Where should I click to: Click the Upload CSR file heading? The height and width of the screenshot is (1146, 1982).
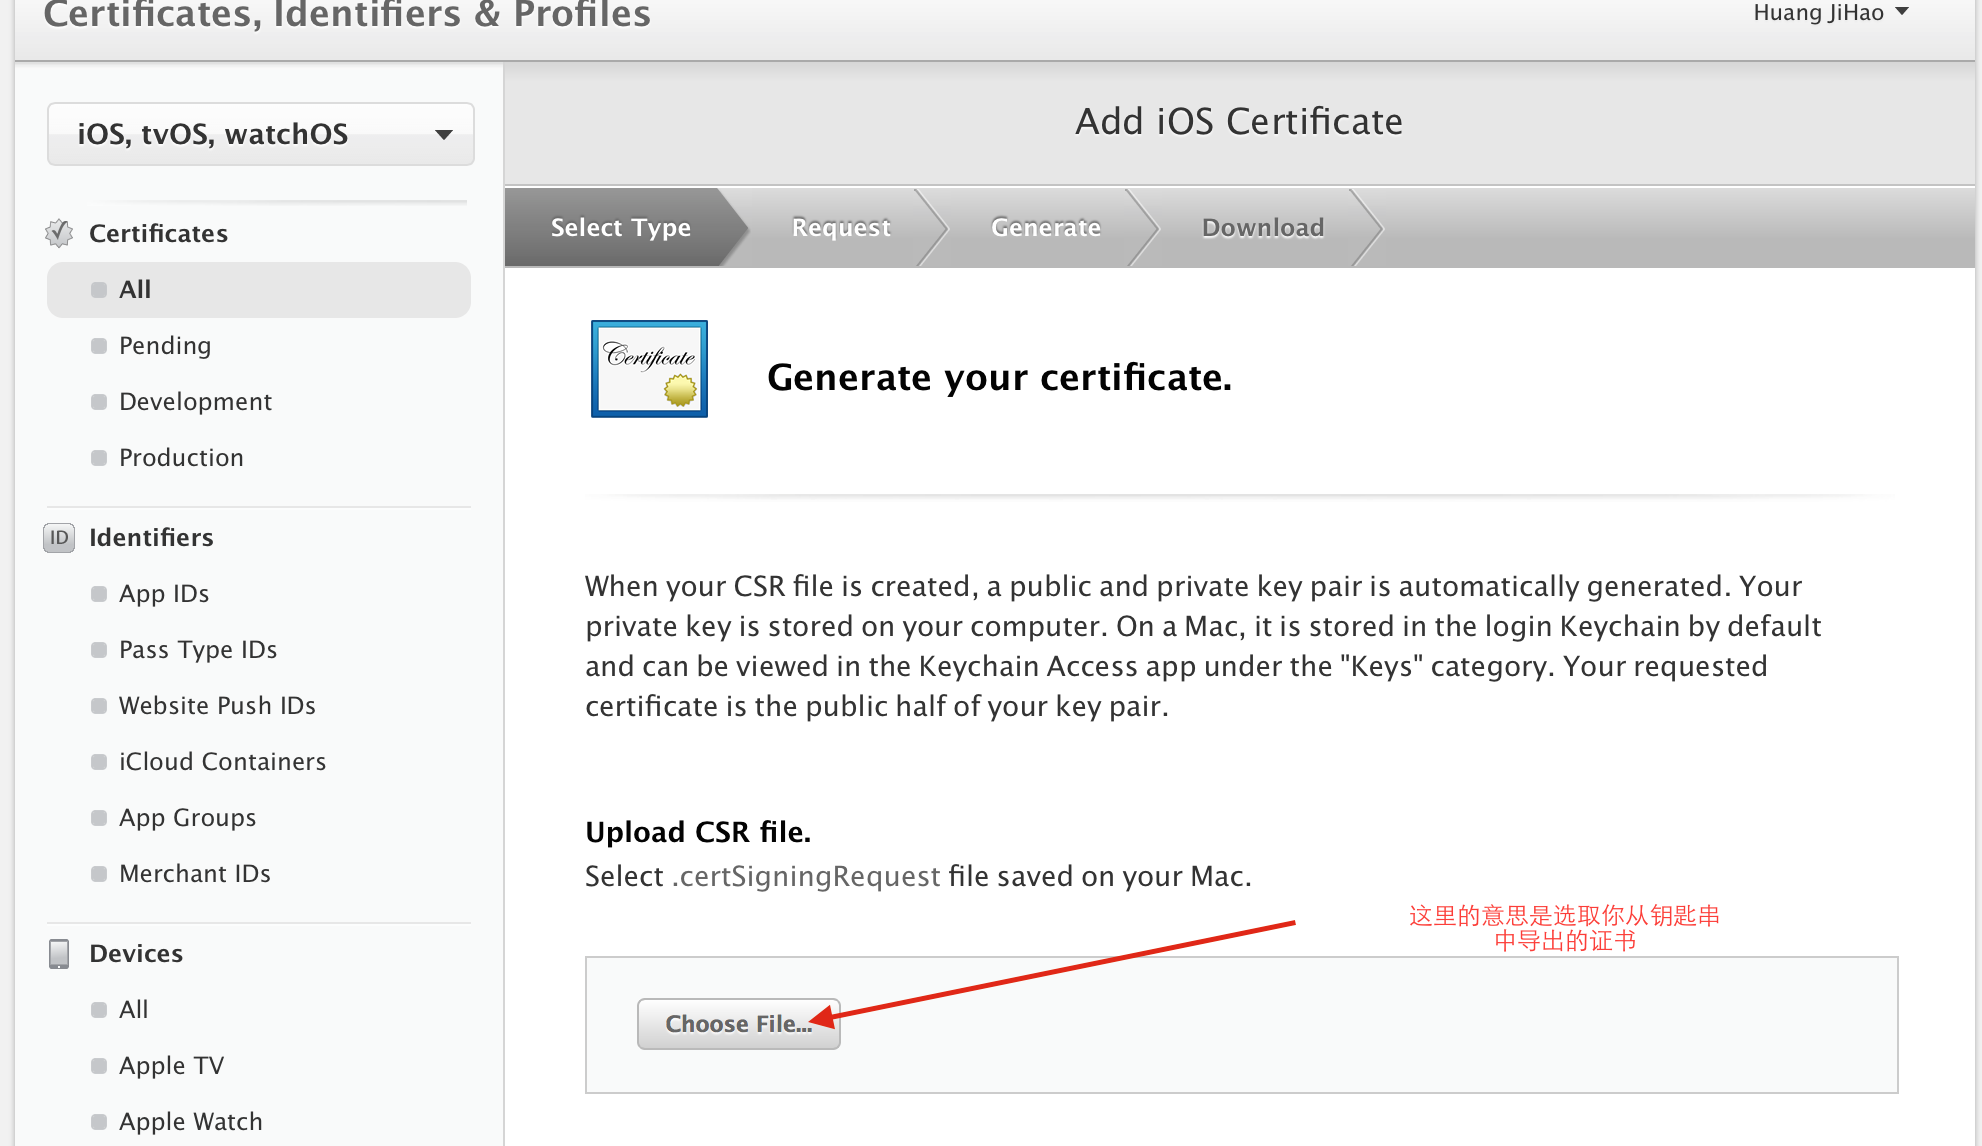pyautogui.click(x=698, y=832)
